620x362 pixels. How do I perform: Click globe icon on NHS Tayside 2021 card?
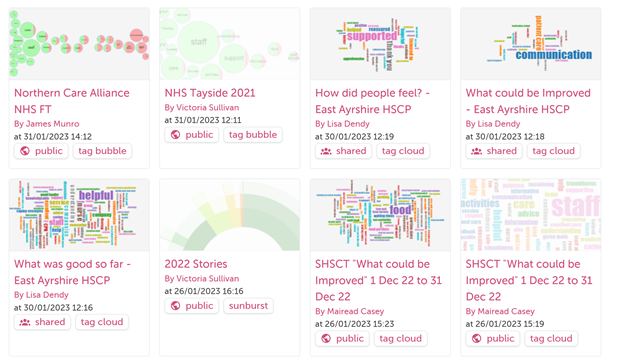(176, 135)
